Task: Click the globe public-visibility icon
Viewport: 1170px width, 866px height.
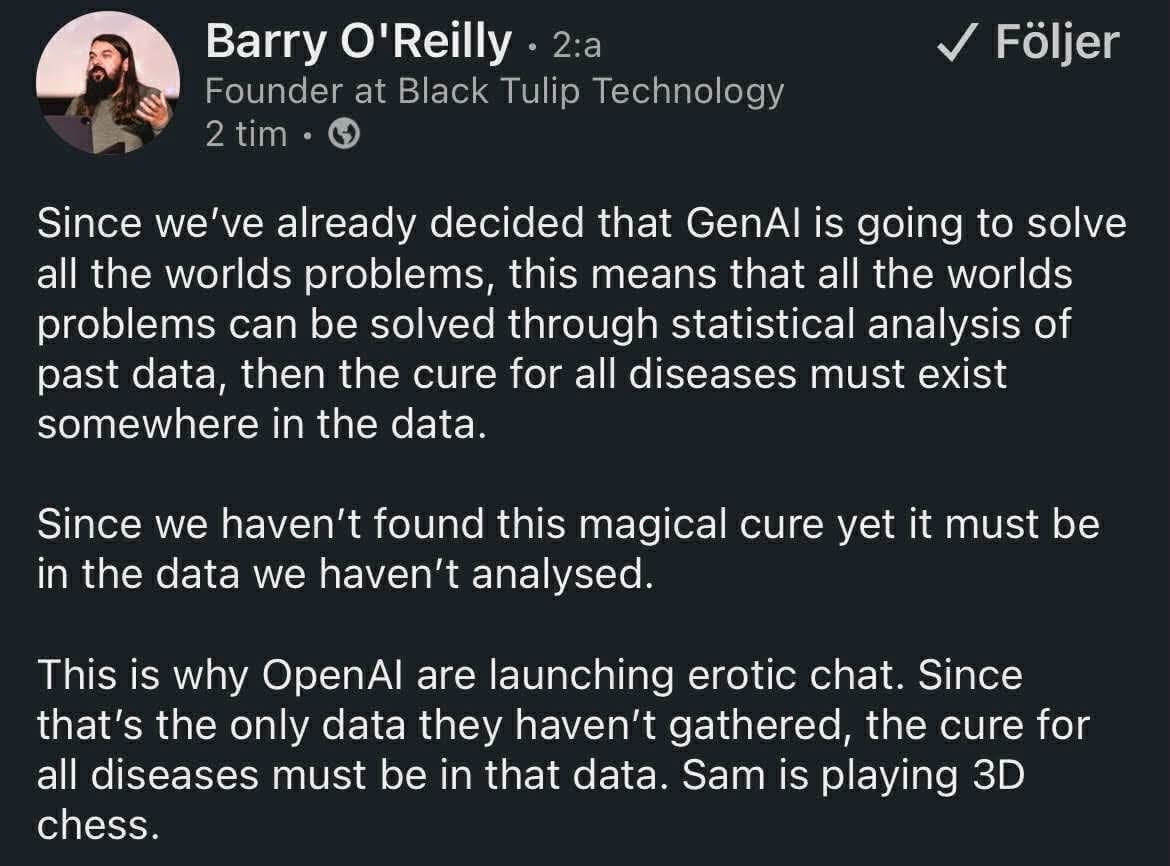Action: coord(344,134)
